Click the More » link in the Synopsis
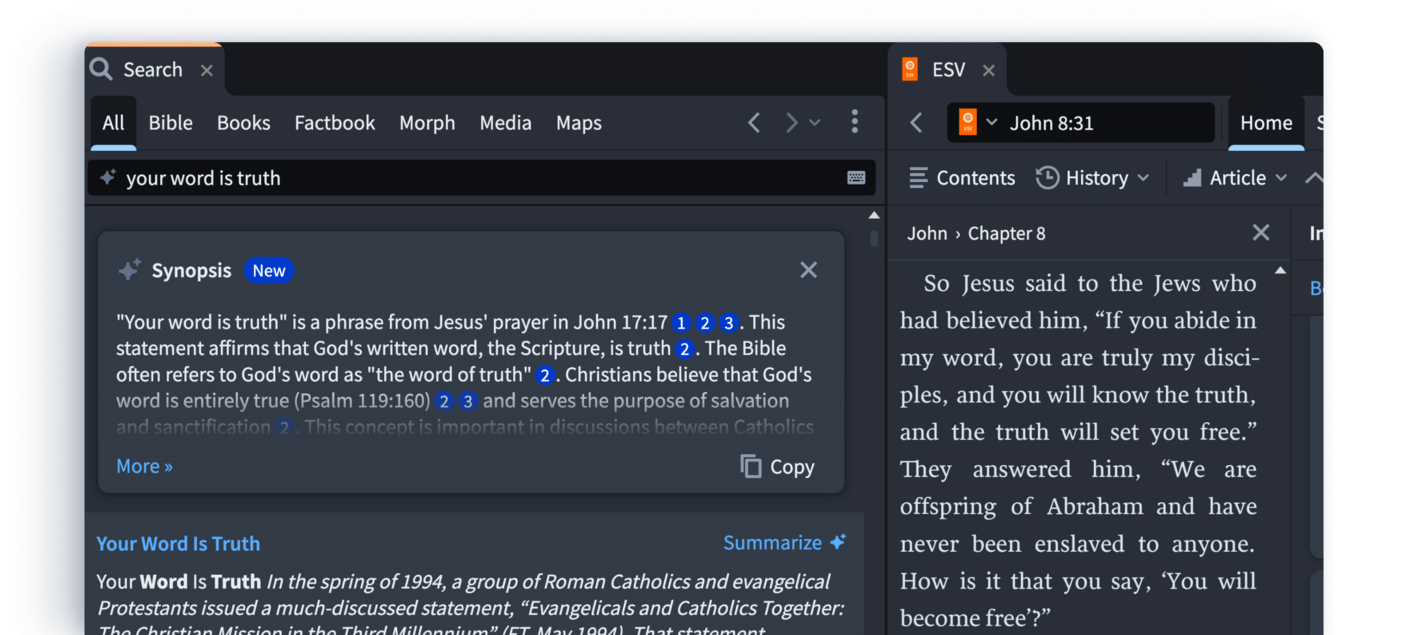1408x635 pixels. pyautogui.click(x=143, y=466)
